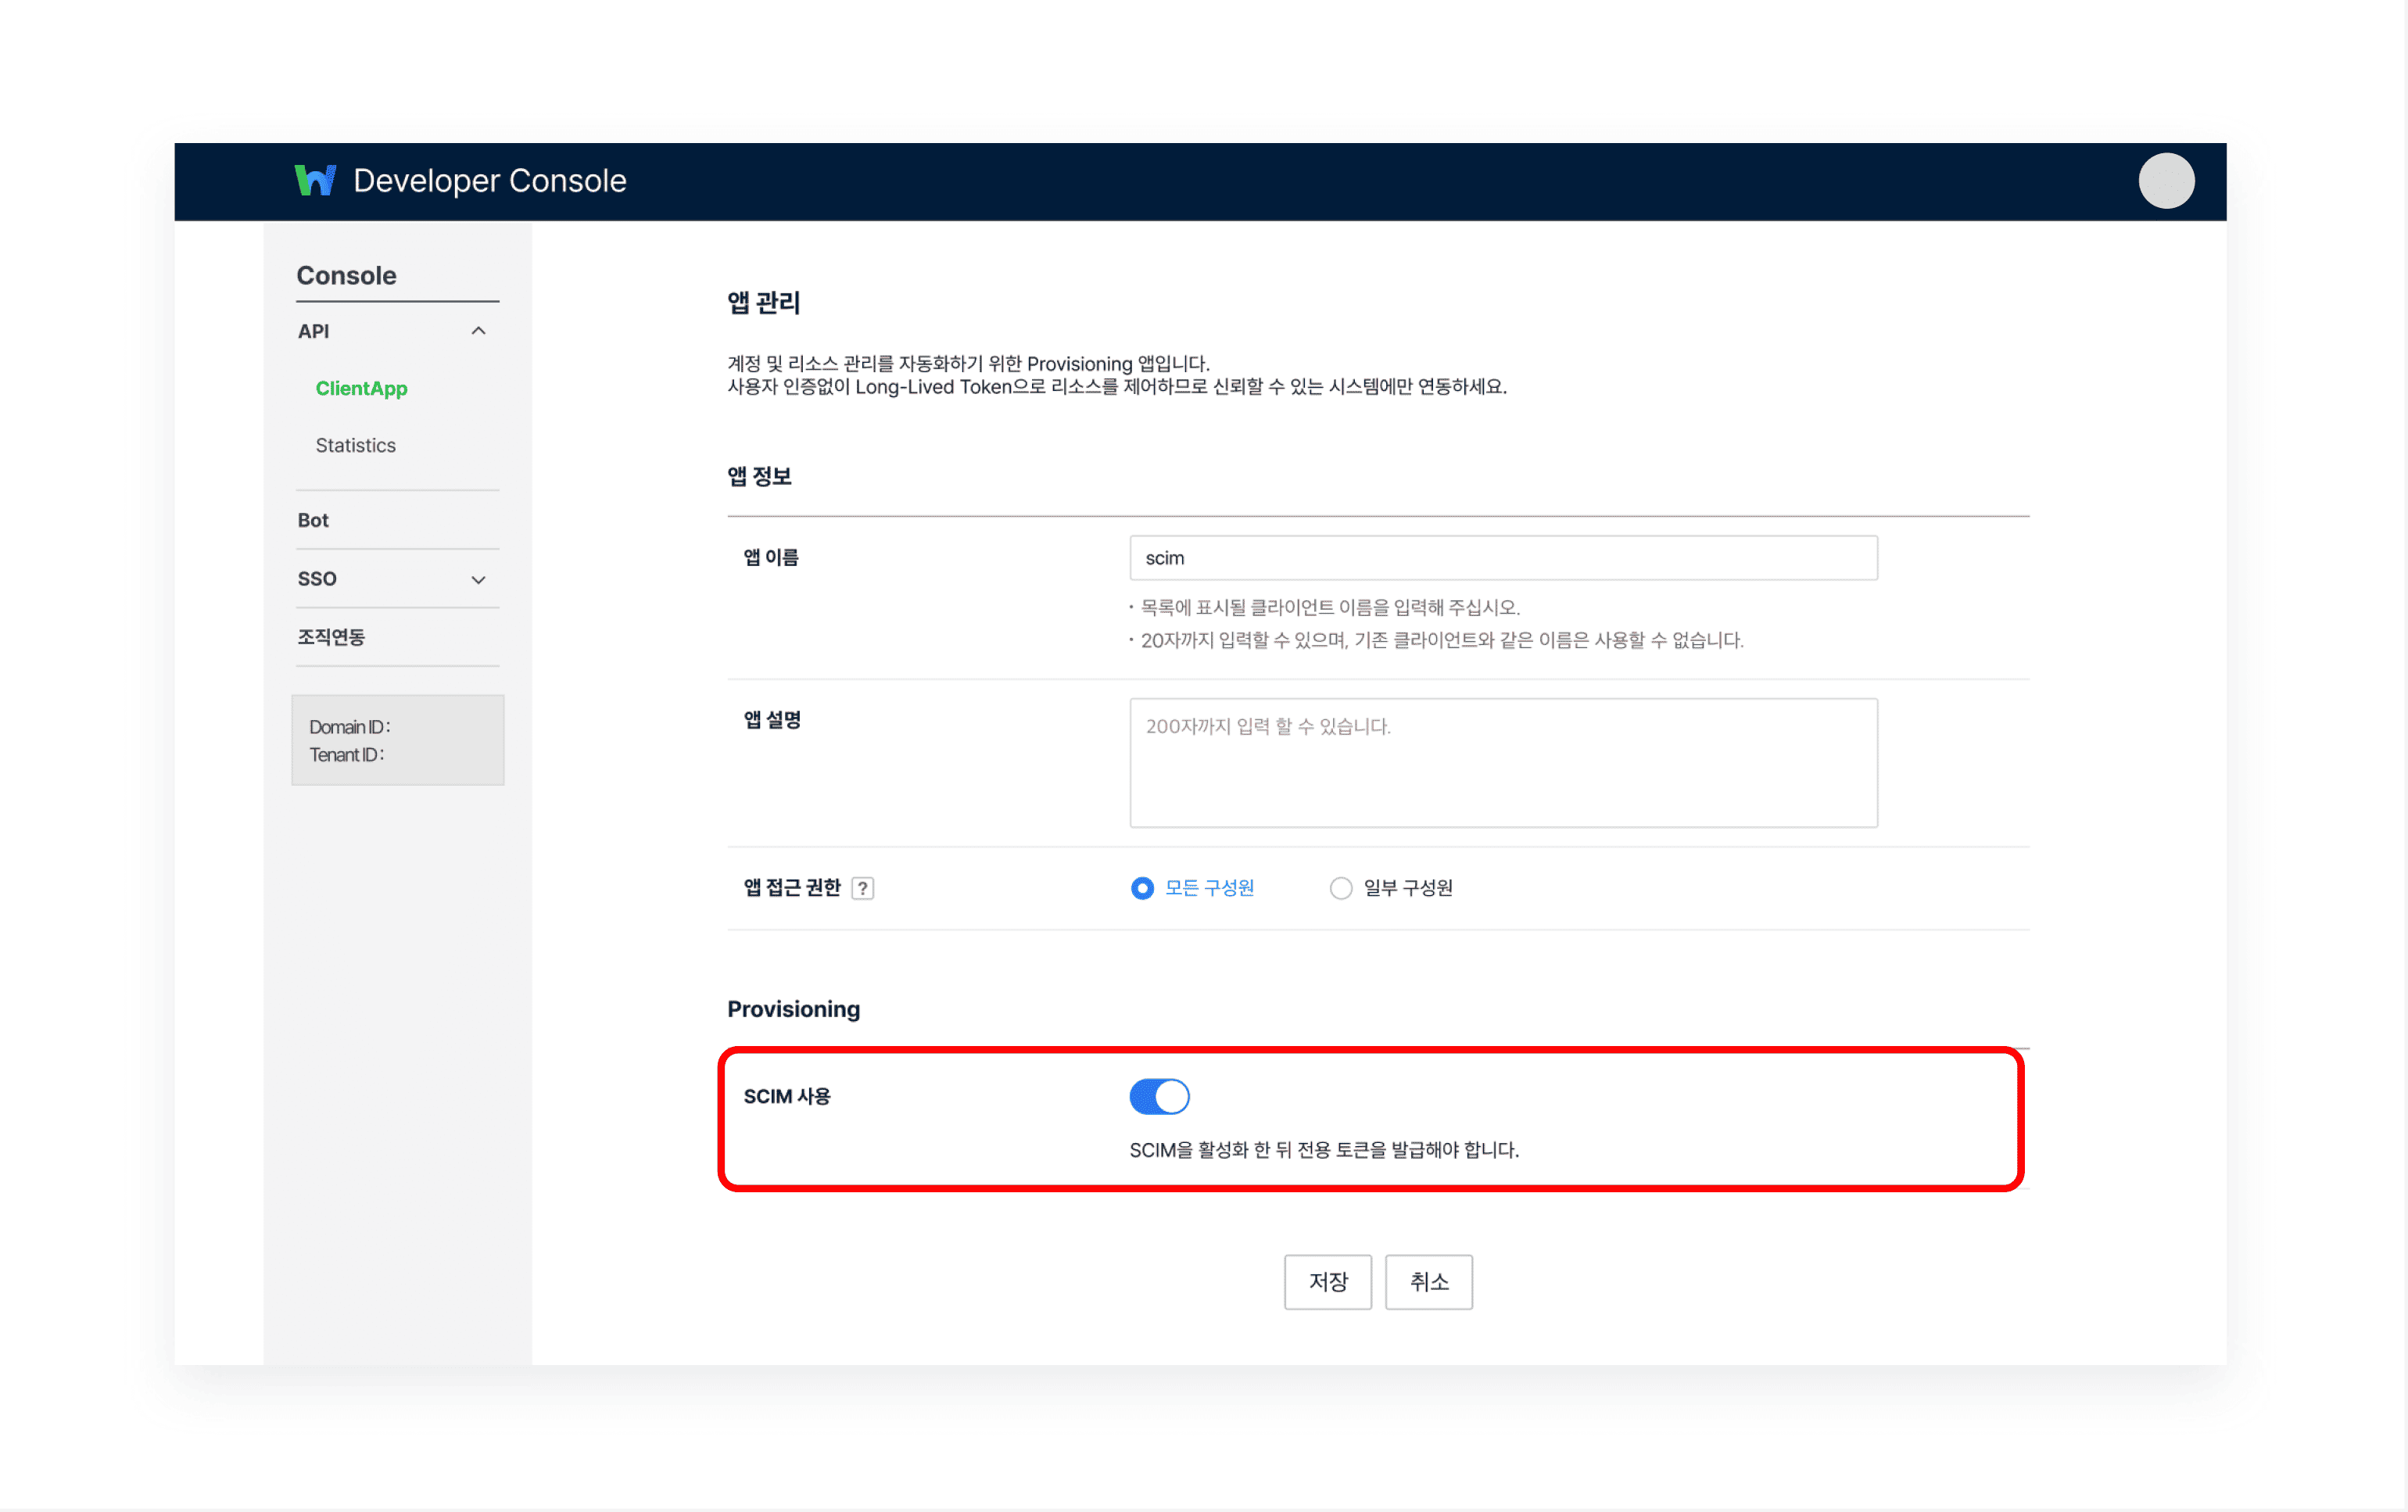
Task: Collapse the API section chevron
Action: coord(478,331)
